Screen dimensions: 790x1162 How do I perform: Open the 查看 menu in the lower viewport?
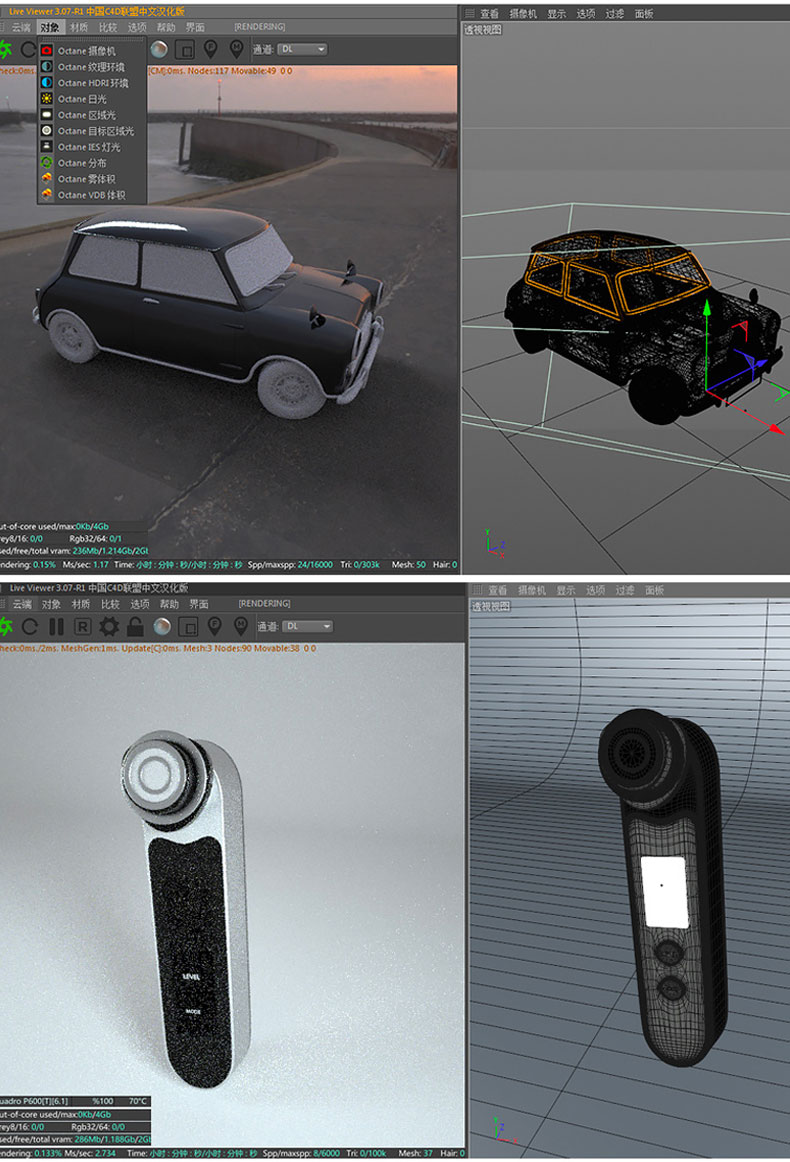coord(498,590)
